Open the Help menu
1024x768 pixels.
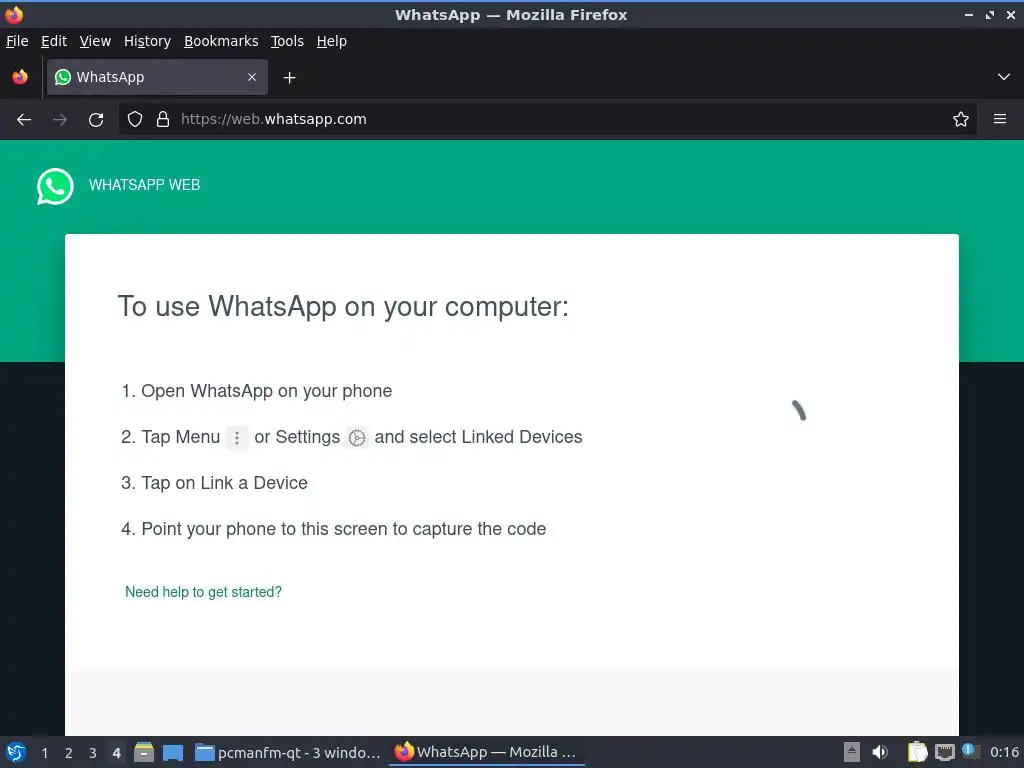click(331, 41)
